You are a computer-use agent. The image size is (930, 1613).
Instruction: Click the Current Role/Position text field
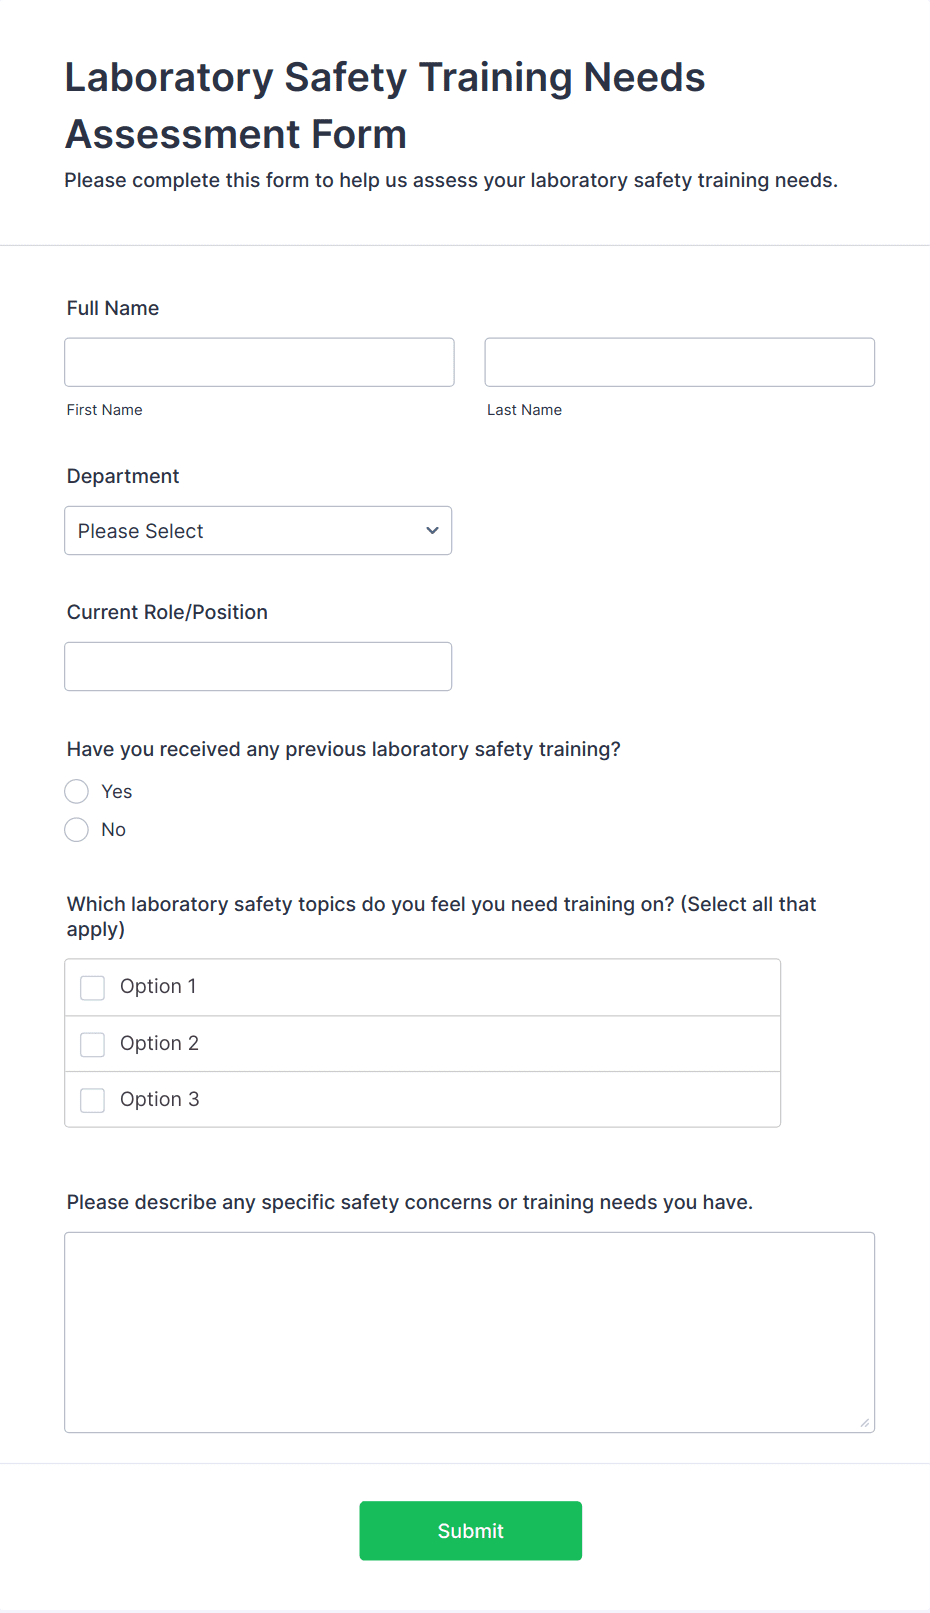[x=258, y=666]
